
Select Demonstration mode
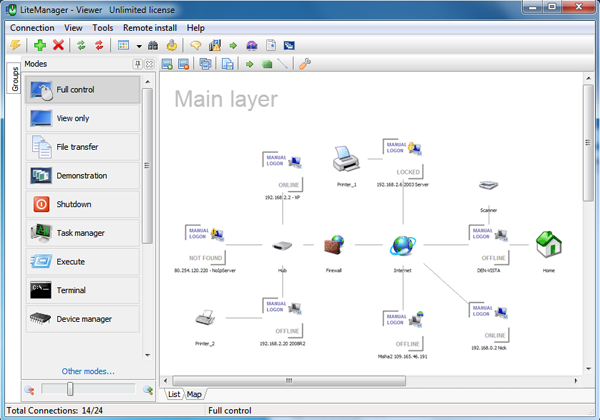83,176
